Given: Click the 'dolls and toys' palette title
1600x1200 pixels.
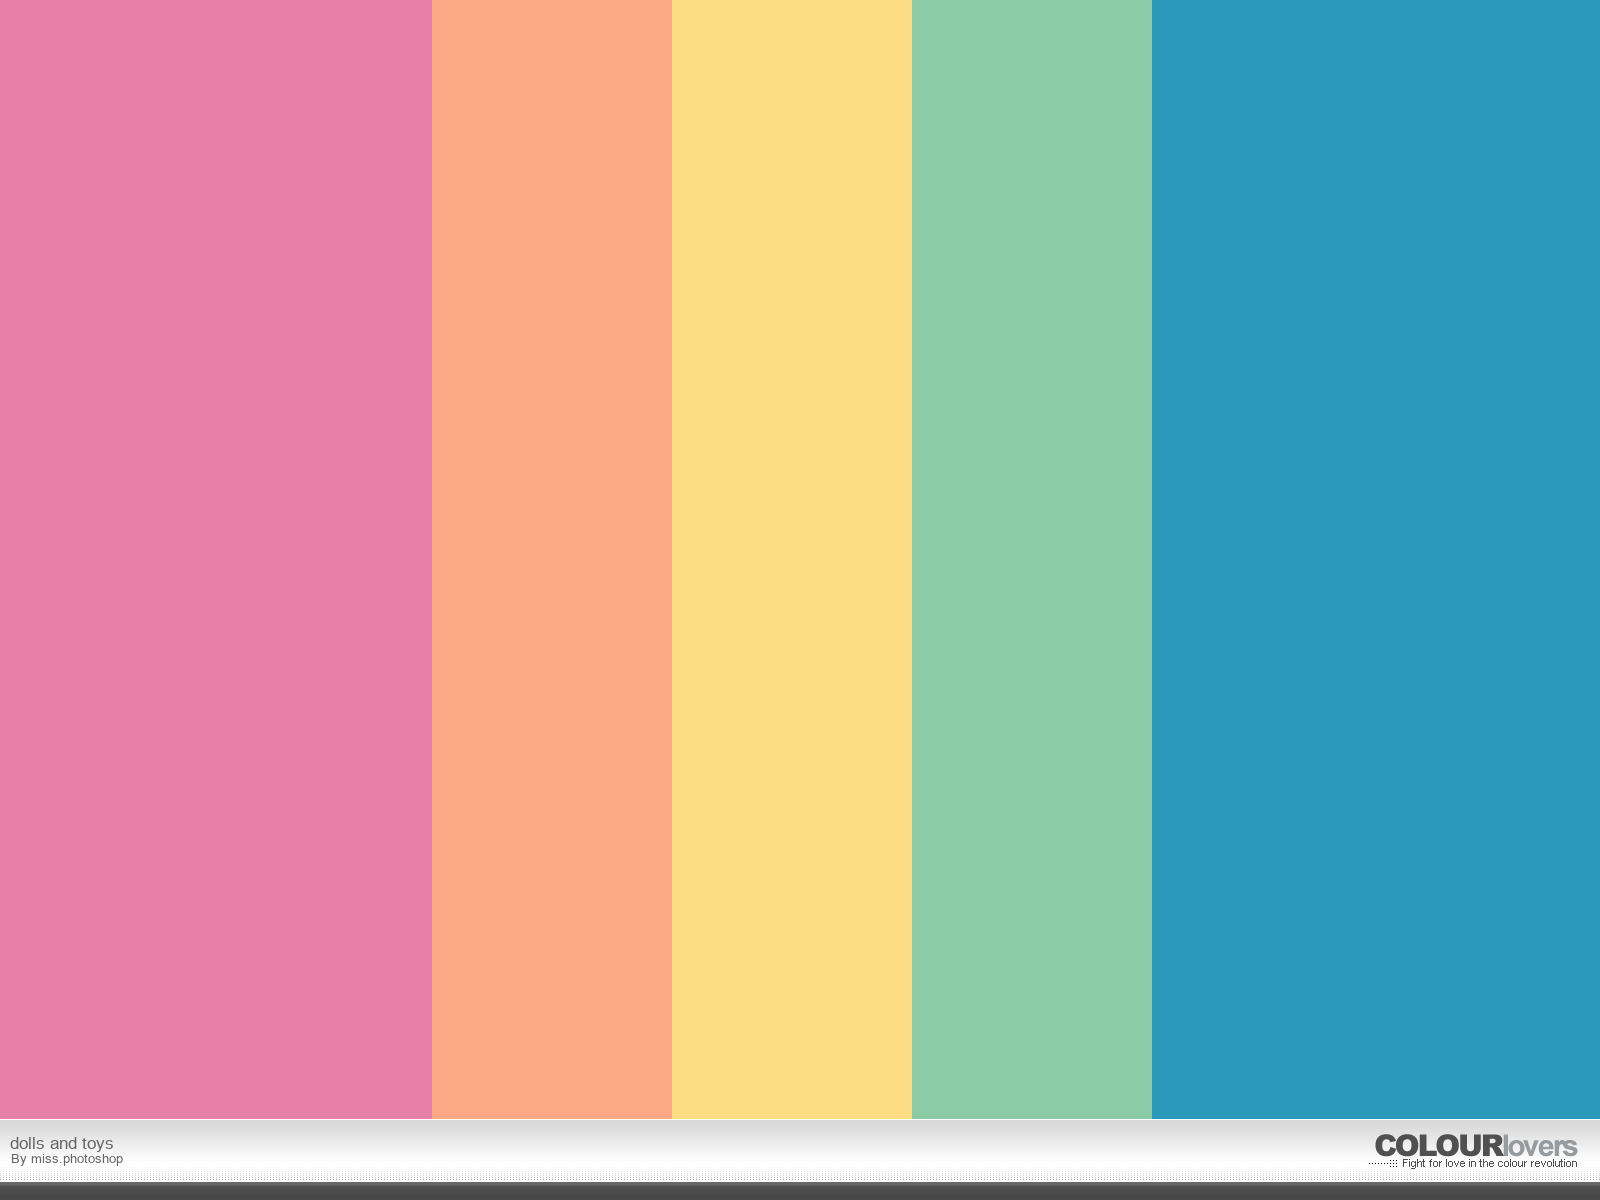Looking at the screenshot, I should pos(62,1143).
